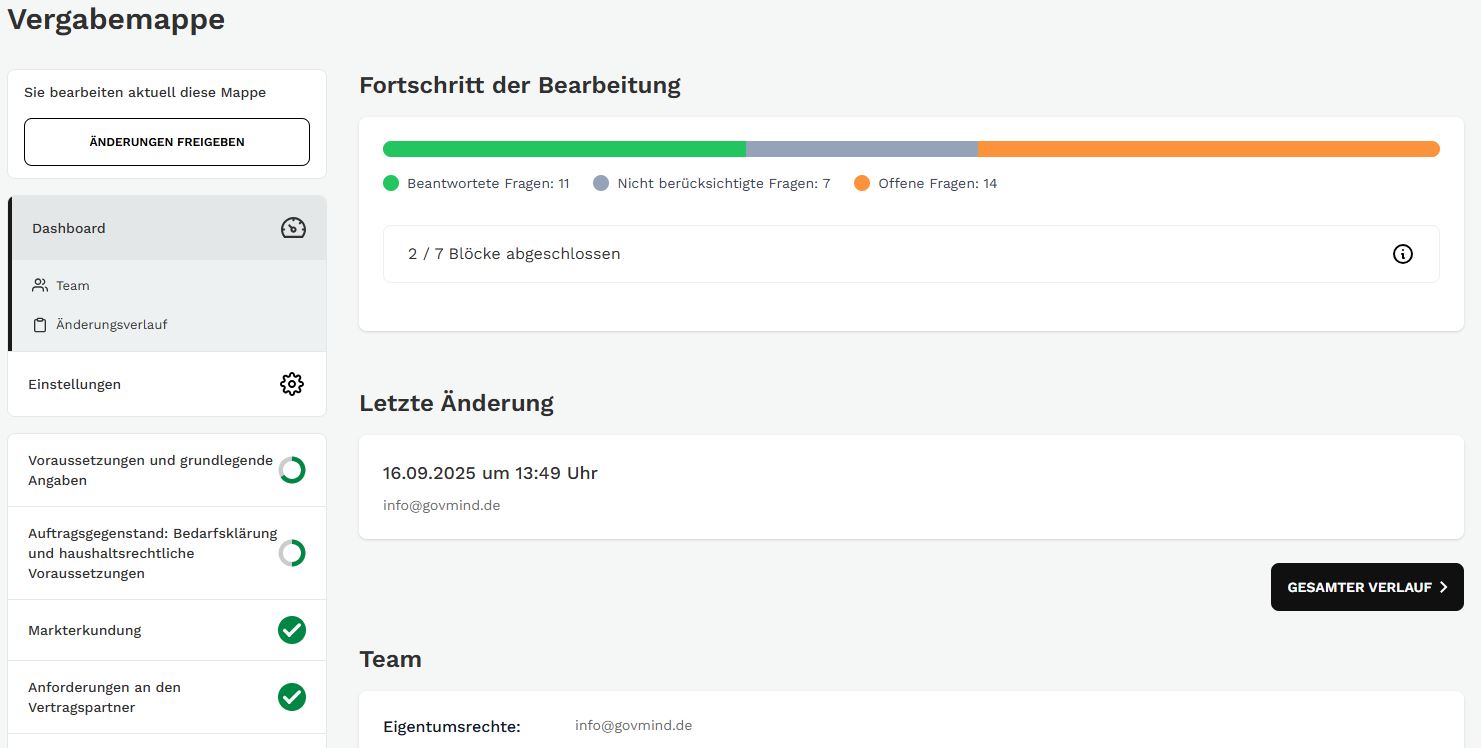Image resolution: width=1481 pixels, height=748 pixels.
Task: Click progress ring beside Auftragsgegenstand section
Action: coord(291,553)
